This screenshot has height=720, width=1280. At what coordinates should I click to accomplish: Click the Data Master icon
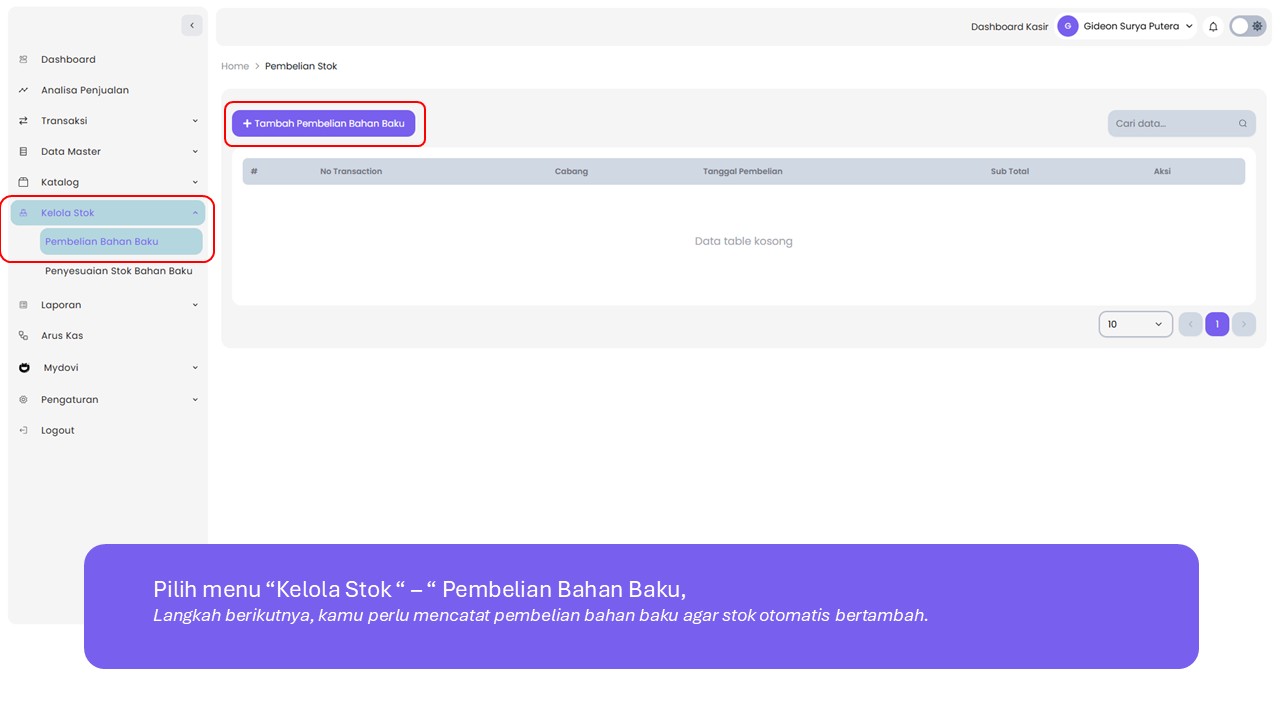click(x=23, y=152)
